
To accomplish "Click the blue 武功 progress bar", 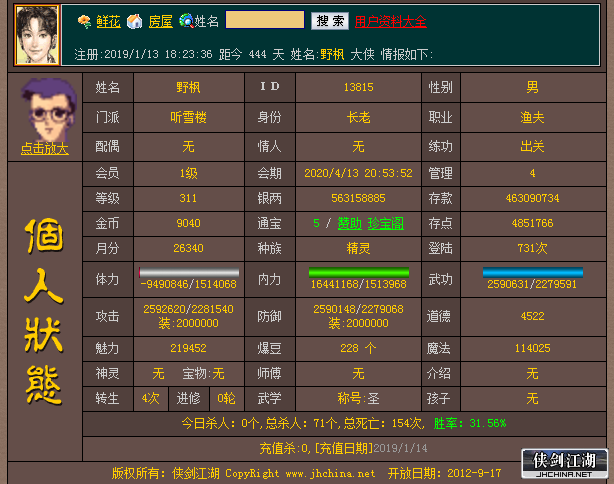I will click(x=533, y=273).
